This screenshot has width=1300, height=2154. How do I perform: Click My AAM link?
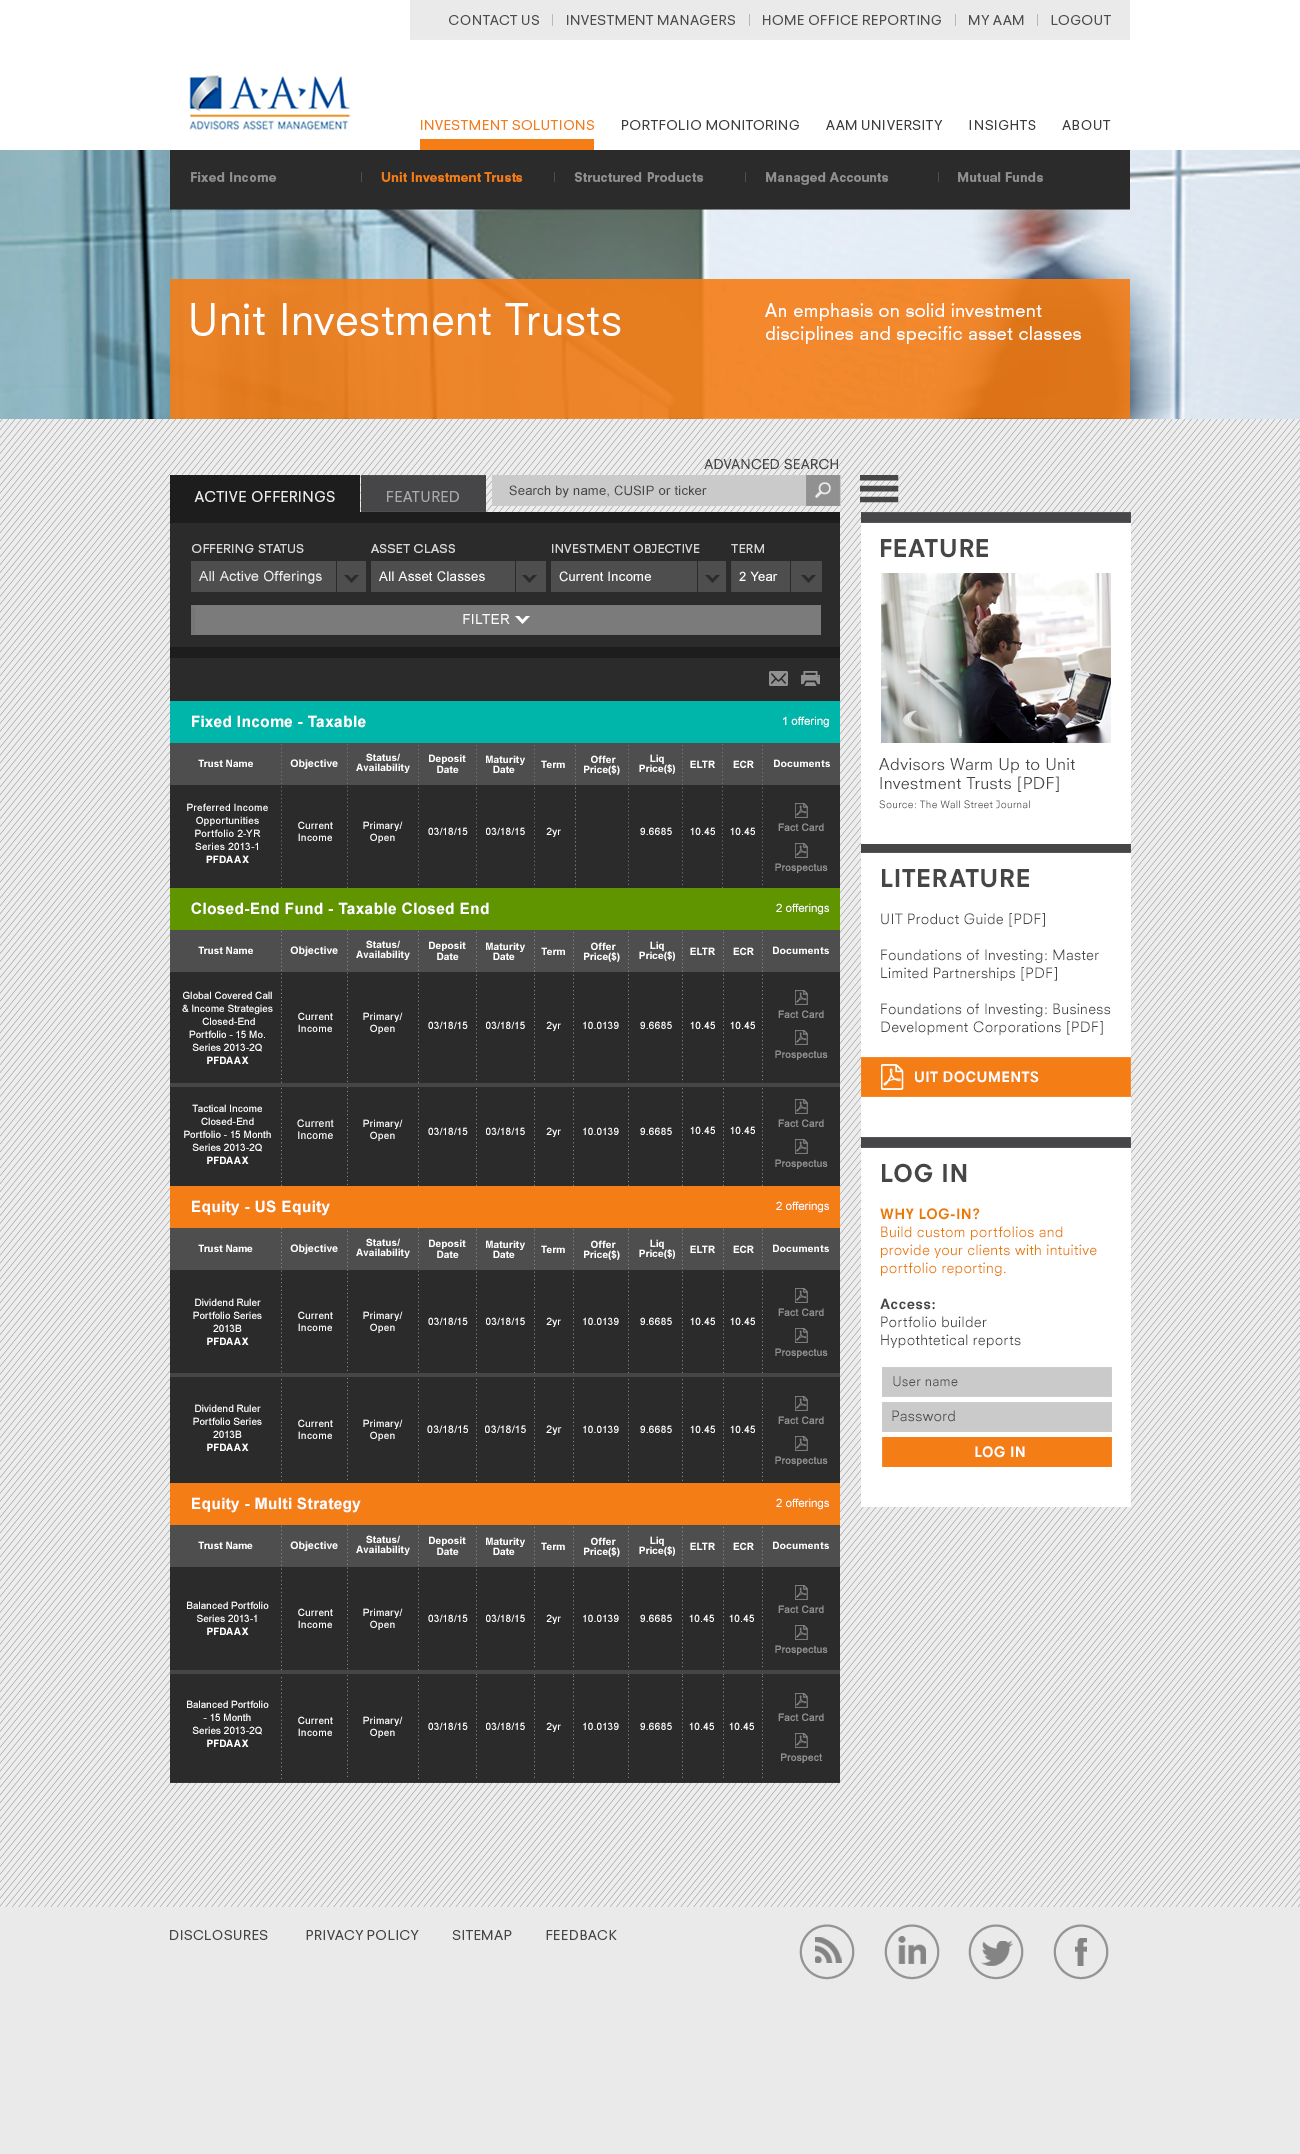pos(996,20)
